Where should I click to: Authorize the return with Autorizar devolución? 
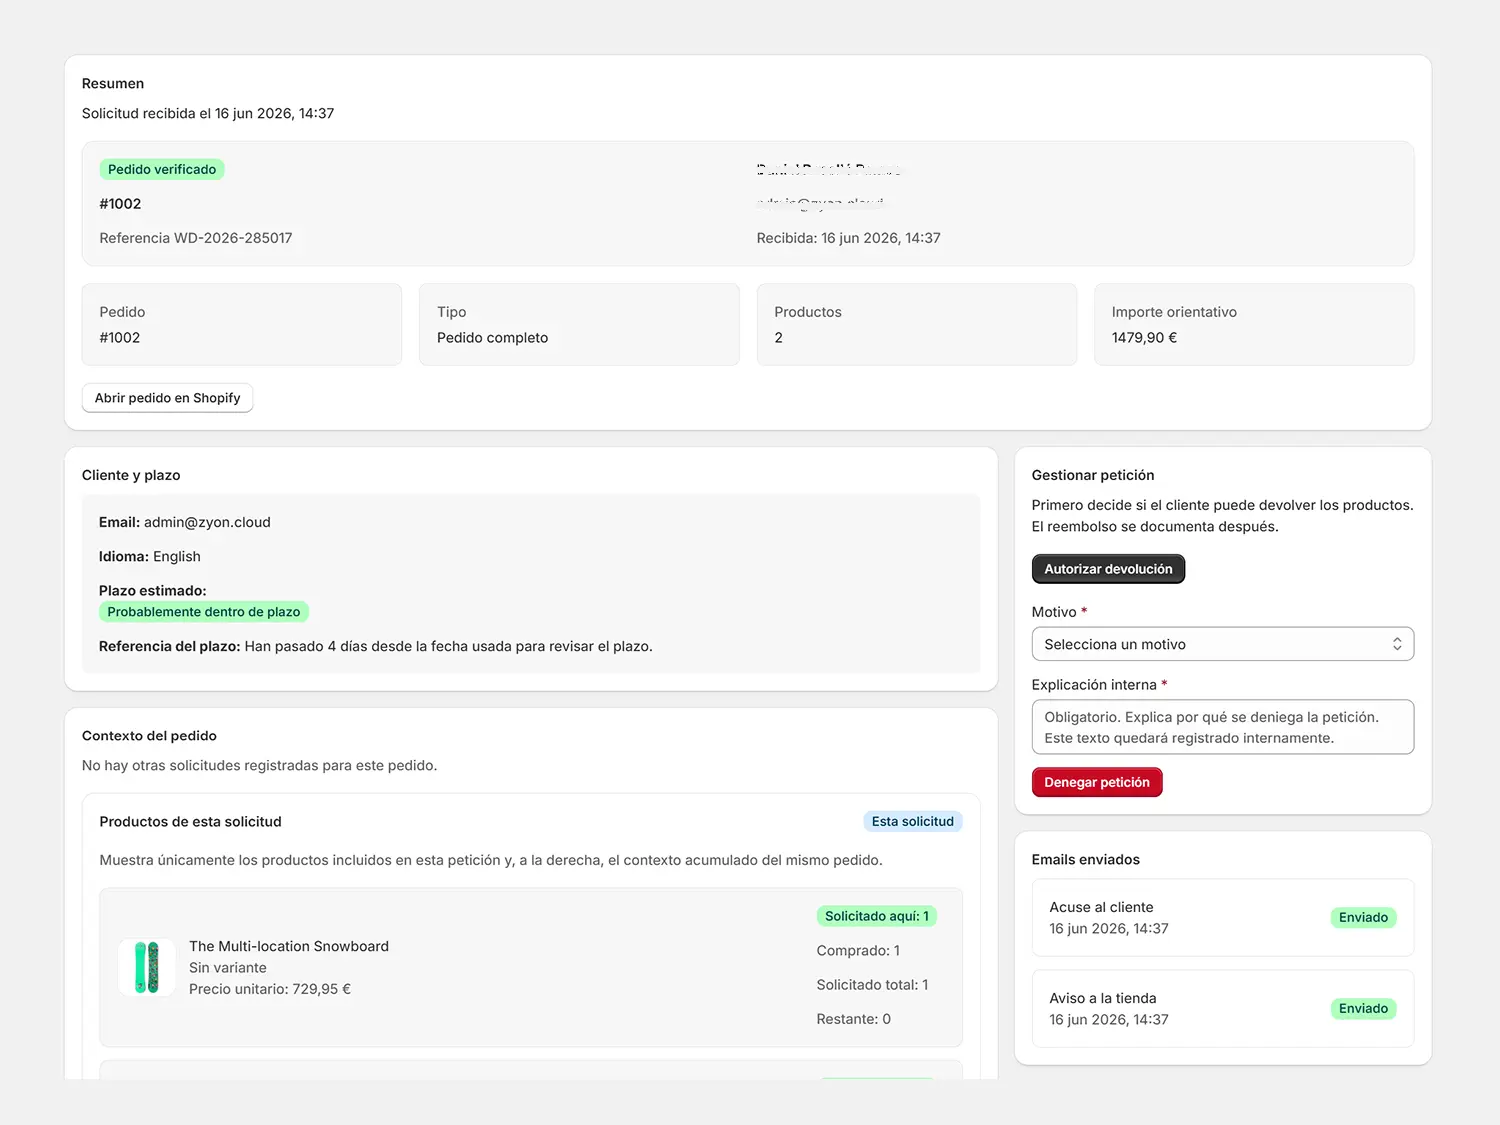(1108, 569)
